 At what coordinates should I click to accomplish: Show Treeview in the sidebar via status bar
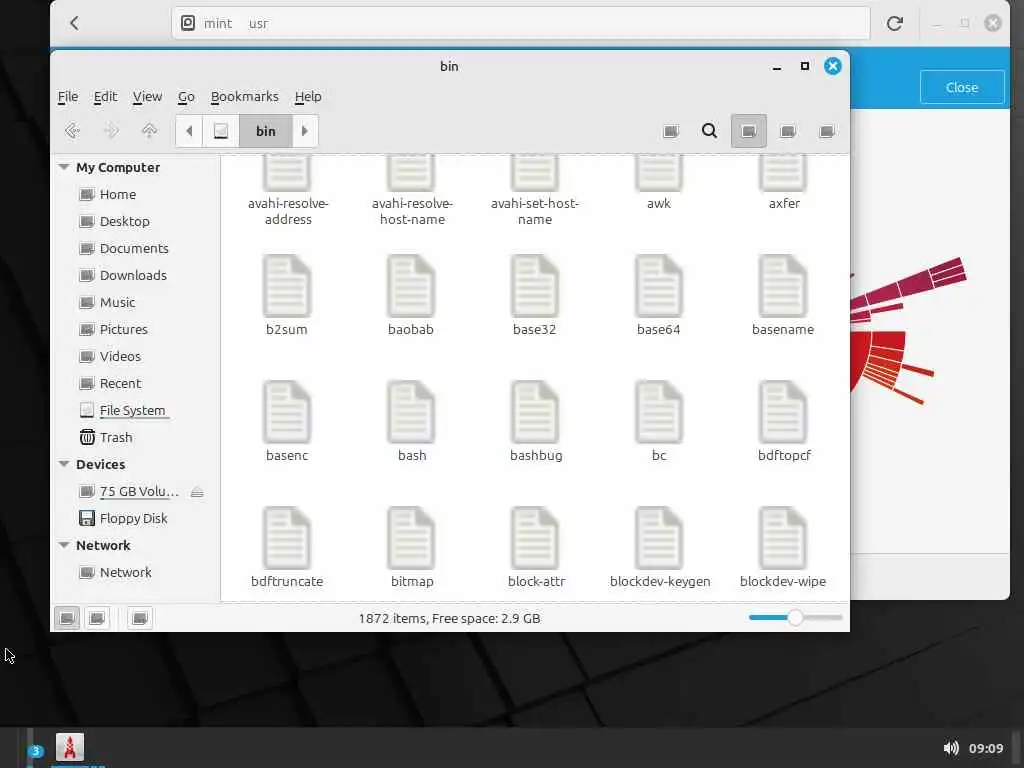(97, 618)
